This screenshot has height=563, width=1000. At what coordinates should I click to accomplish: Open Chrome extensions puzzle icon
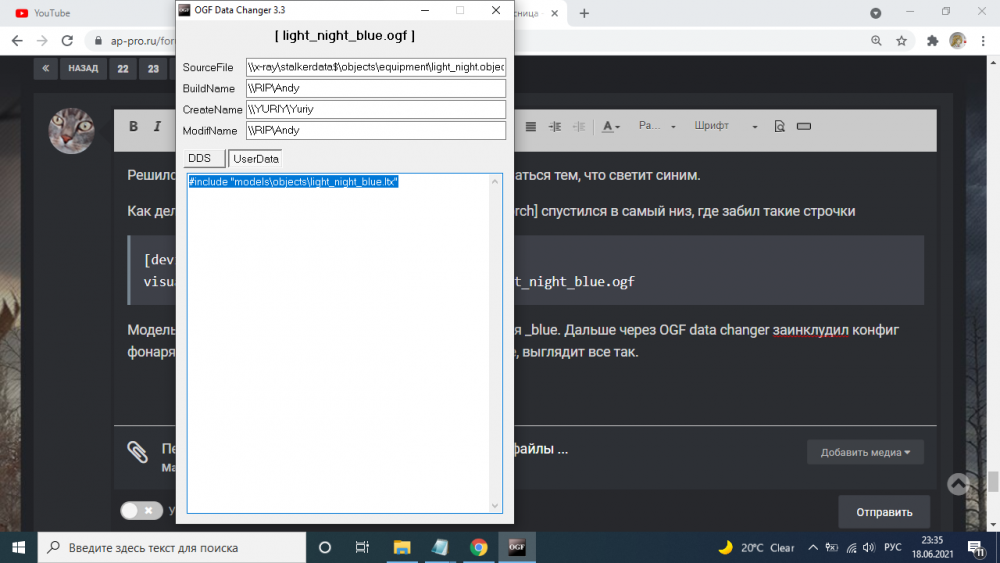[932, 41]
